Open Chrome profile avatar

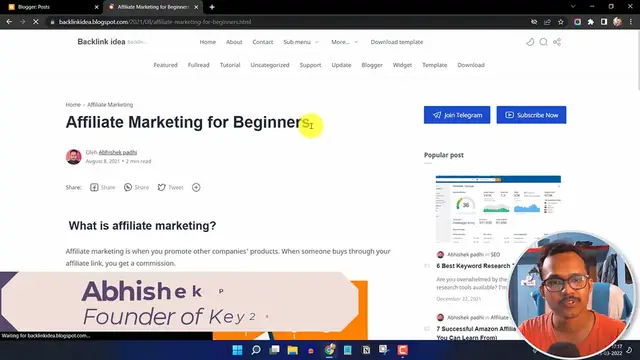pyautogui.click(x=618, y=22)
